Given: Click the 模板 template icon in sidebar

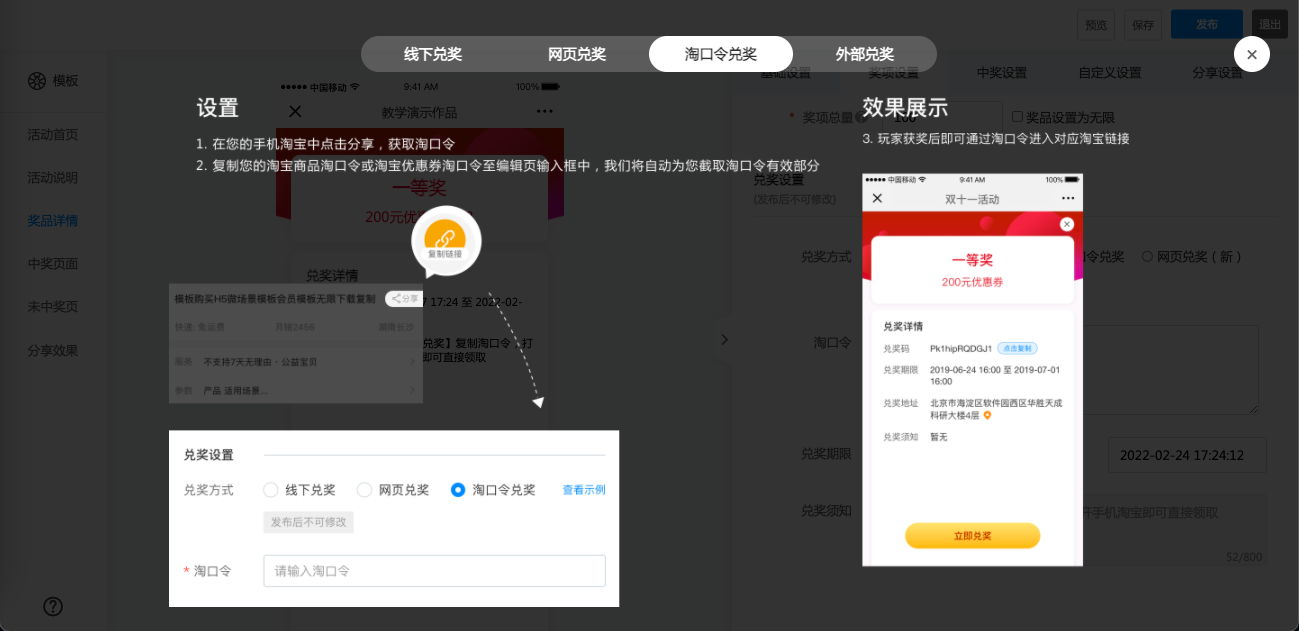Looking at the screenshot, I should pyautogui.click(x=37, y=81).
